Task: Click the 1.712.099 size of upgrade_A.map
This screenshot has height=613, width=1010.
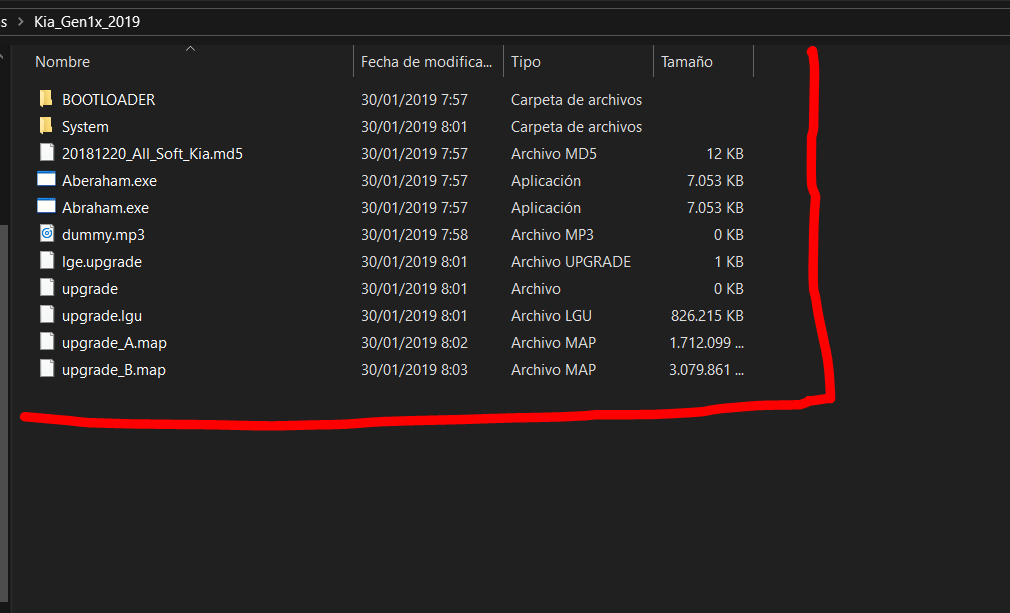Action: pyautogui.click(x=707, y=343)
